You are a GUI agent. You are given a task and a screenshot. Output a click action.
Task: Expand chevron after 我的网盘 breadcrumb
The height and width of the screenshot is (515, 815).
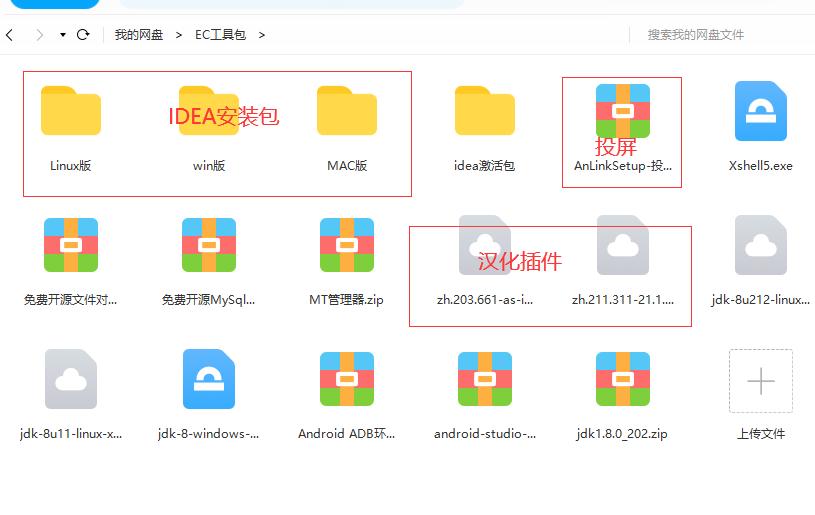pos(179,35)
